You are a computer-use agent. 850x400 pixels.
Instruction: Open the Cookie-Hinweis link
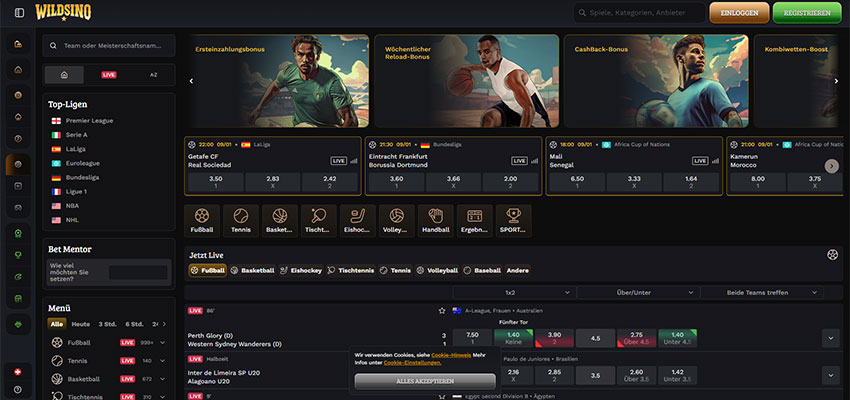click(451, 355)
